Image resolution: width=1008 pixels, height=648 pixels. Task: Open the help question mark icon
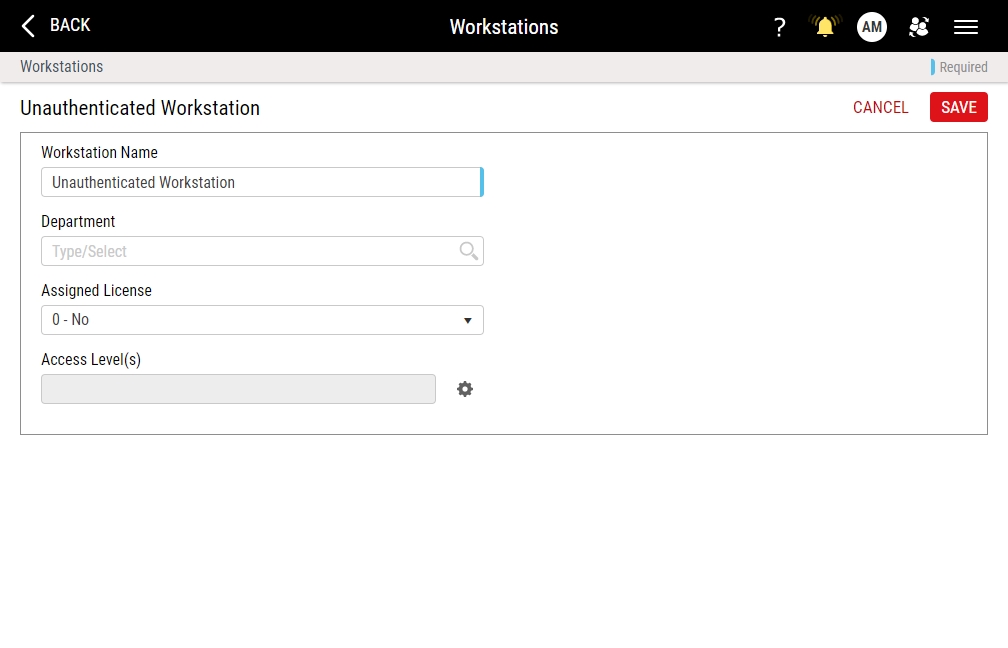[x=779, y=27]
